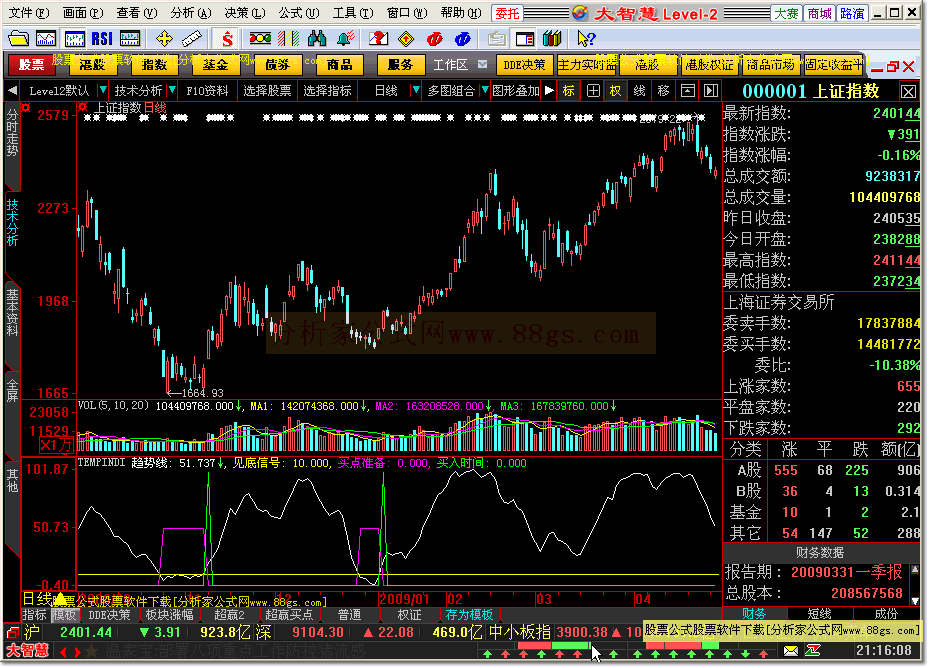The image size is (930, 668).
Task: Switch to the 短线 tab
Action: coord(820,614)
